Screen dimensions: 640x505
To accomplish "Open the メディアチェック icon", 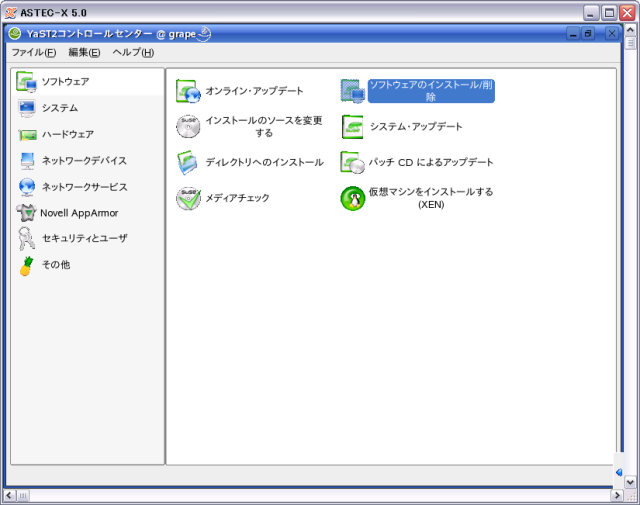I will point(188,198).
